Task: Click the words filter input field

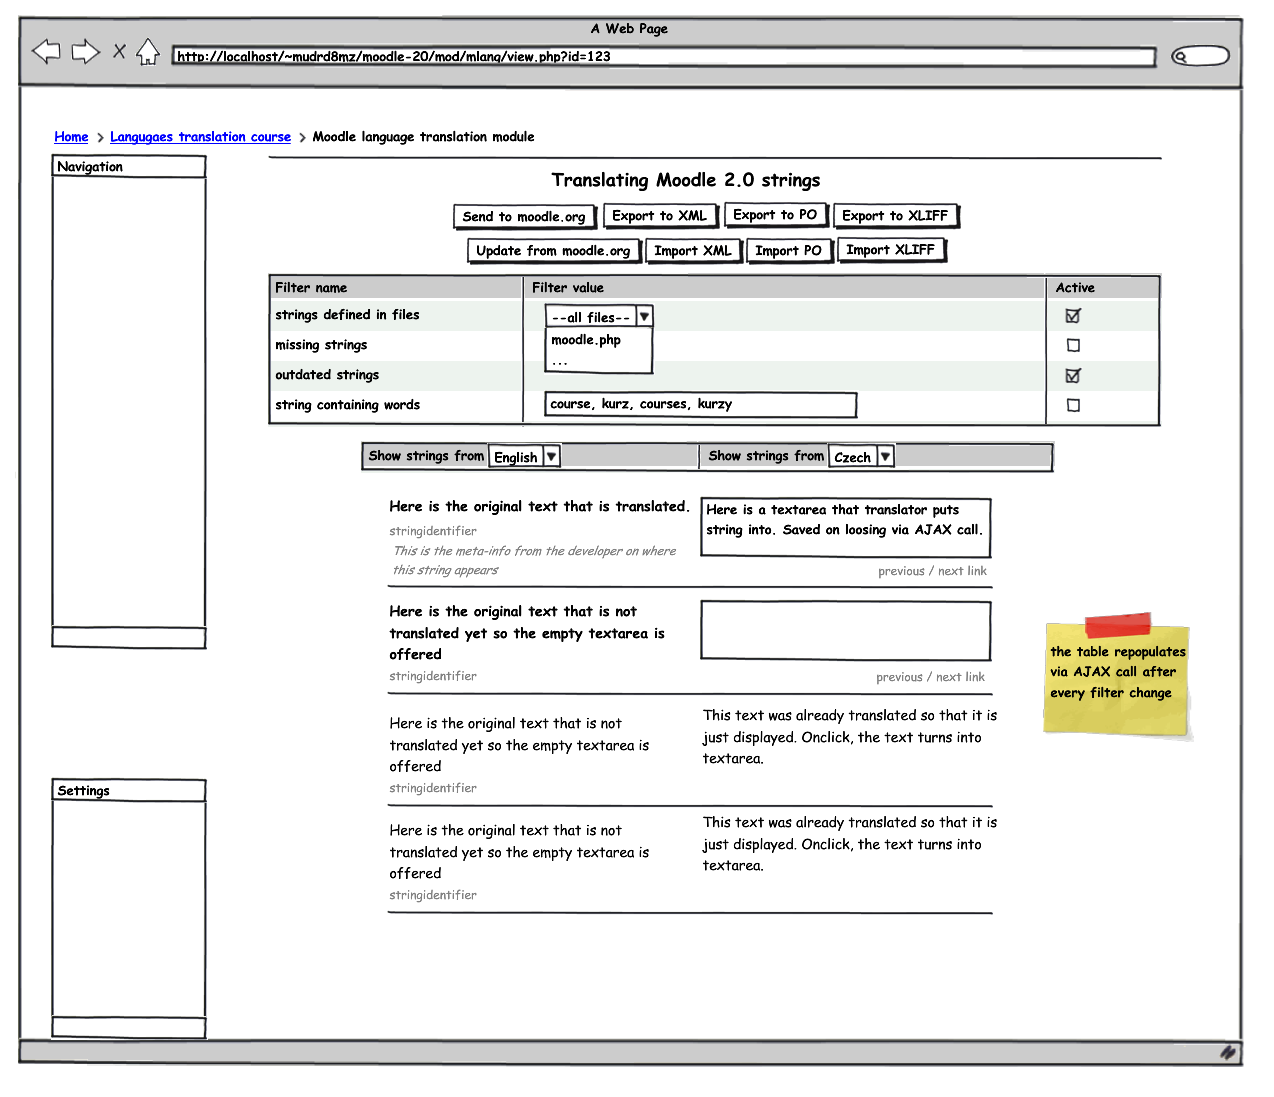Action: click(x=701, y=404)
